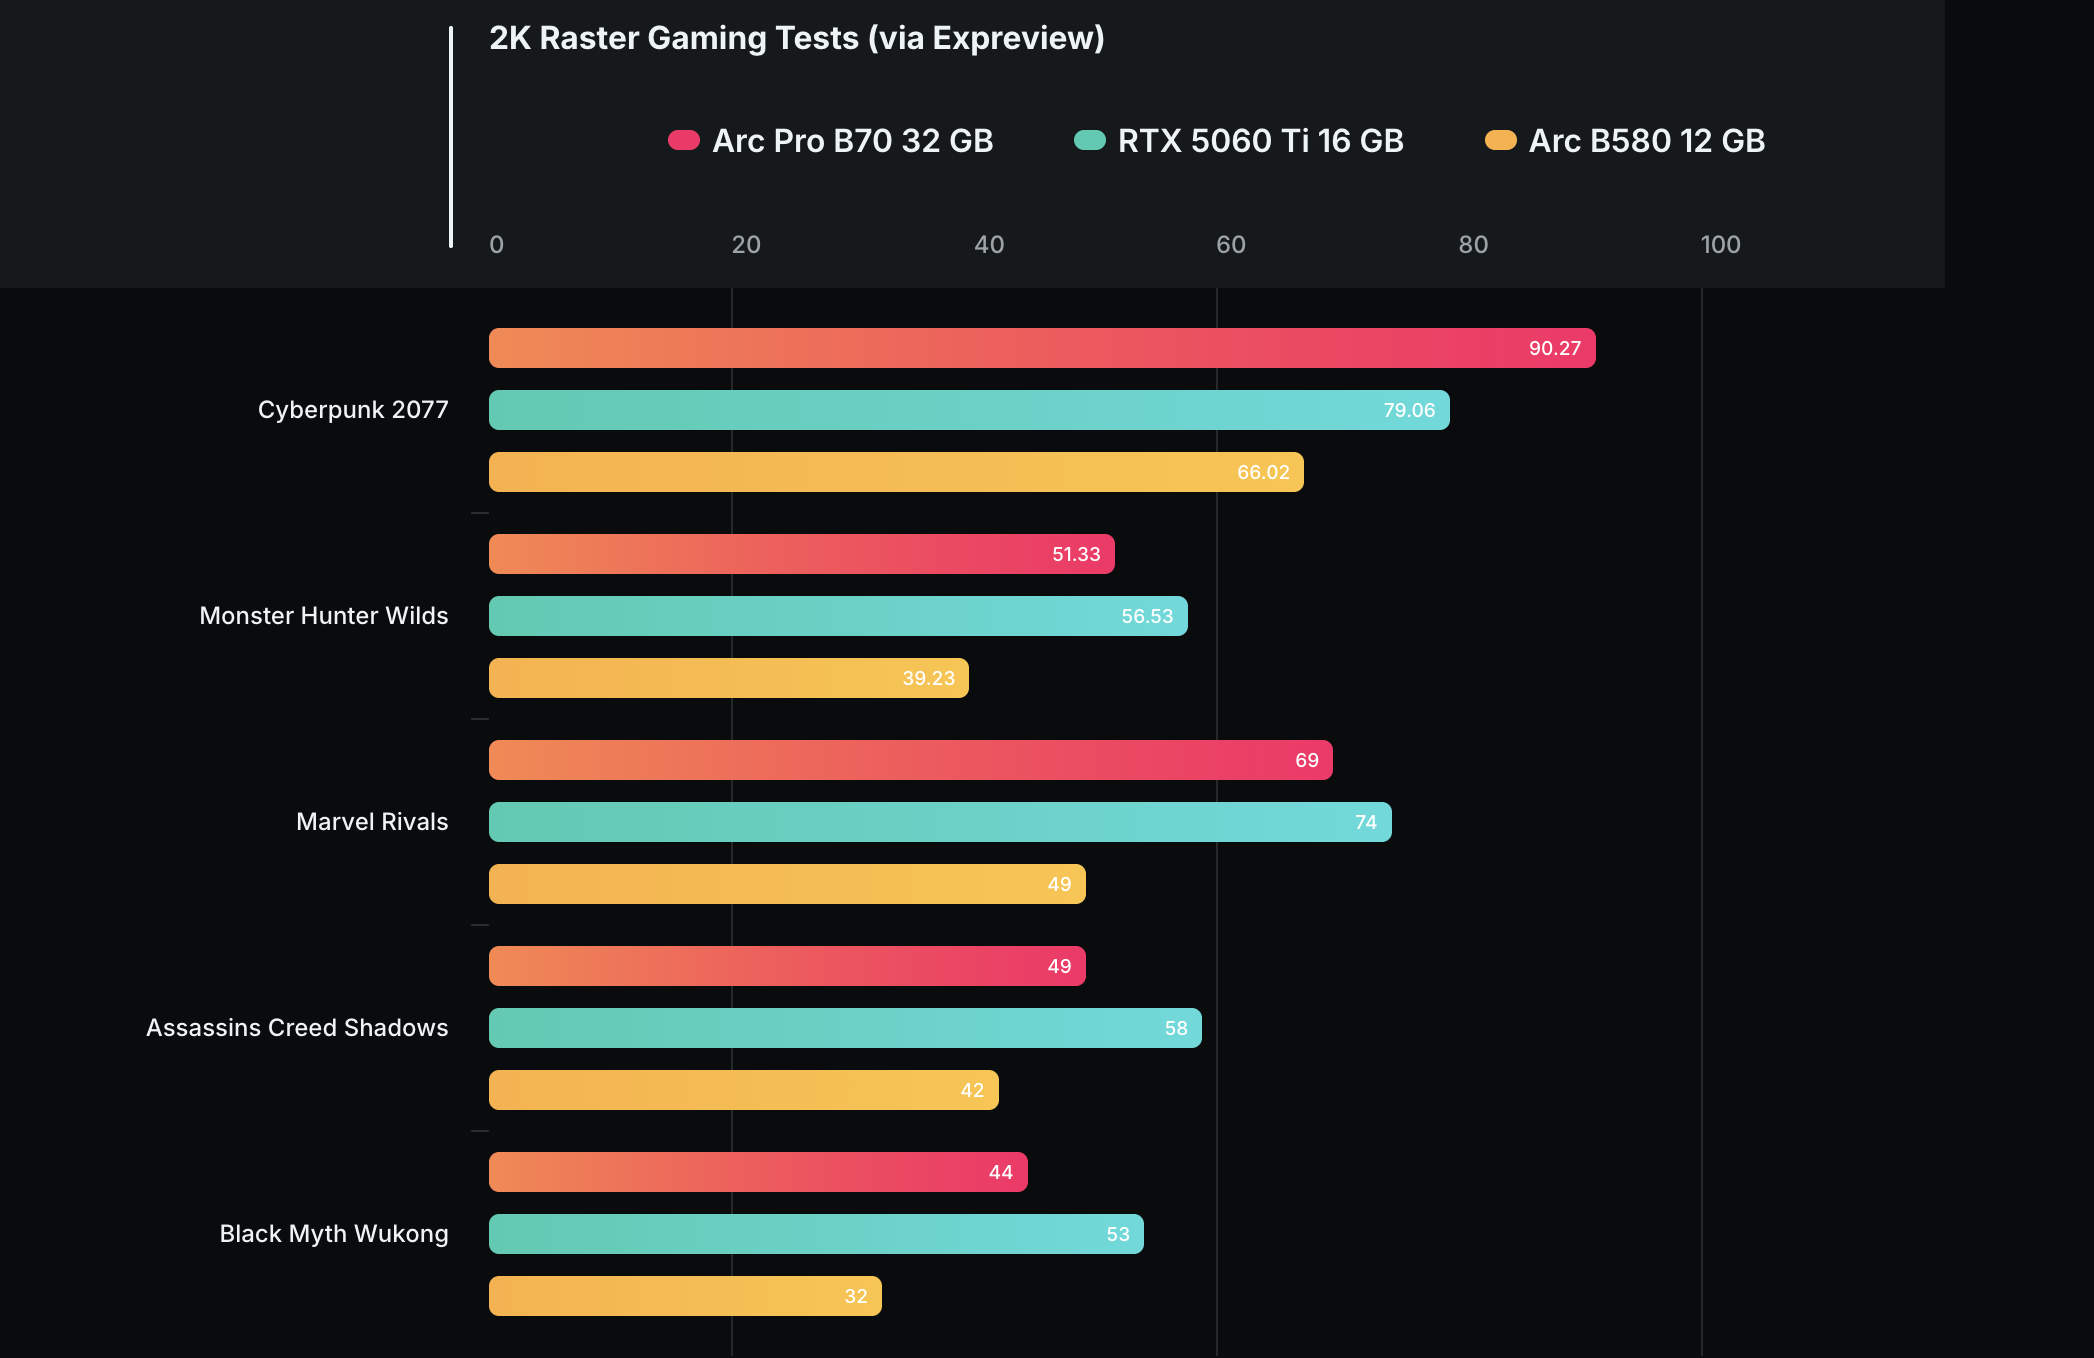The width and height of the screenshot is (2094, 1358).
Task: Click the Cyberpunk 2077 90.27 red bar
Action: pos(1042,348)
